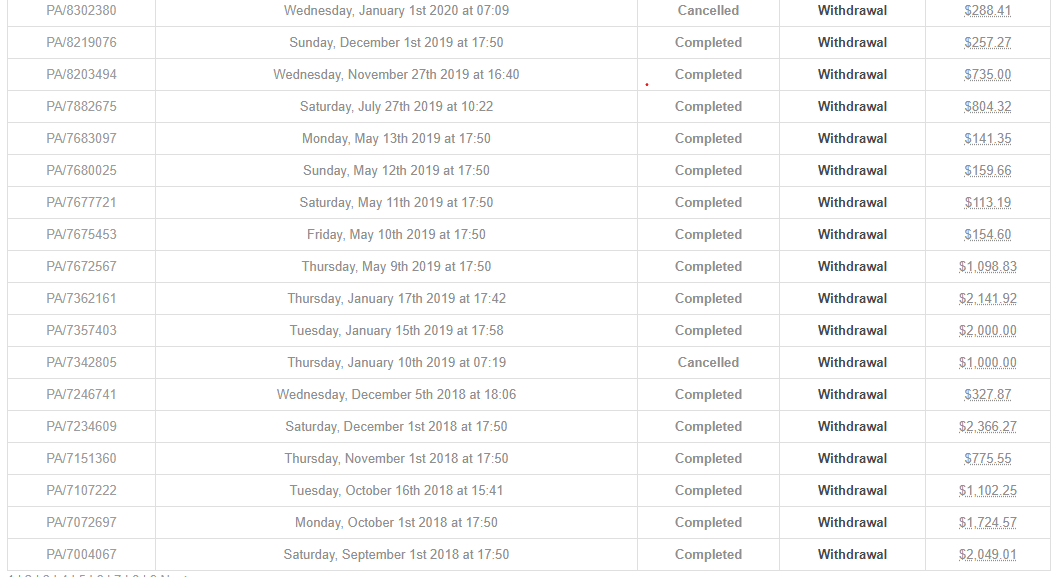Click transaction ID PA/7882675
Viewport: 1061px width, 577px height.
(81, 107)
